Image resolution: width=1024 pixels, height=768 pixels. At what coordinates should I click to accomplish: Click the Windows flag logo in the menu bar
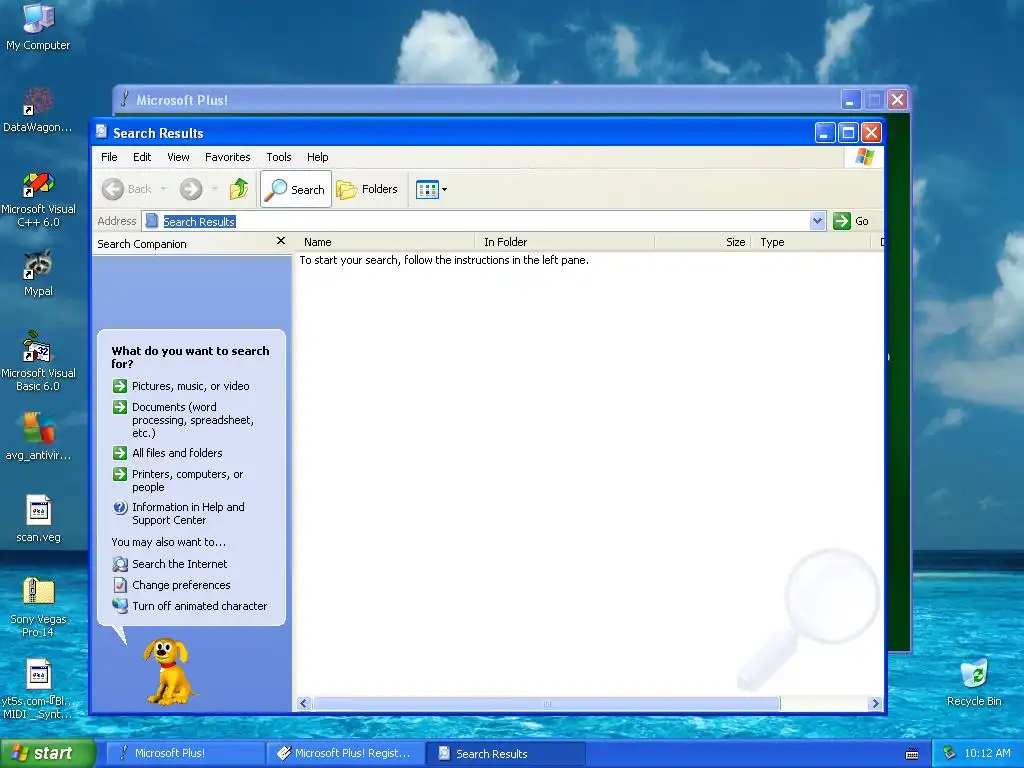[864, 157]
